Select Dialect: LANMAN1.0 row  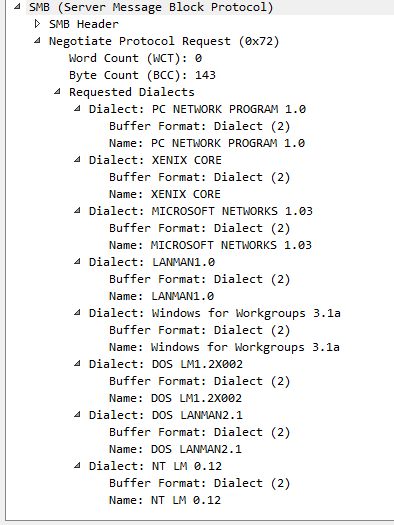[152, 262]
